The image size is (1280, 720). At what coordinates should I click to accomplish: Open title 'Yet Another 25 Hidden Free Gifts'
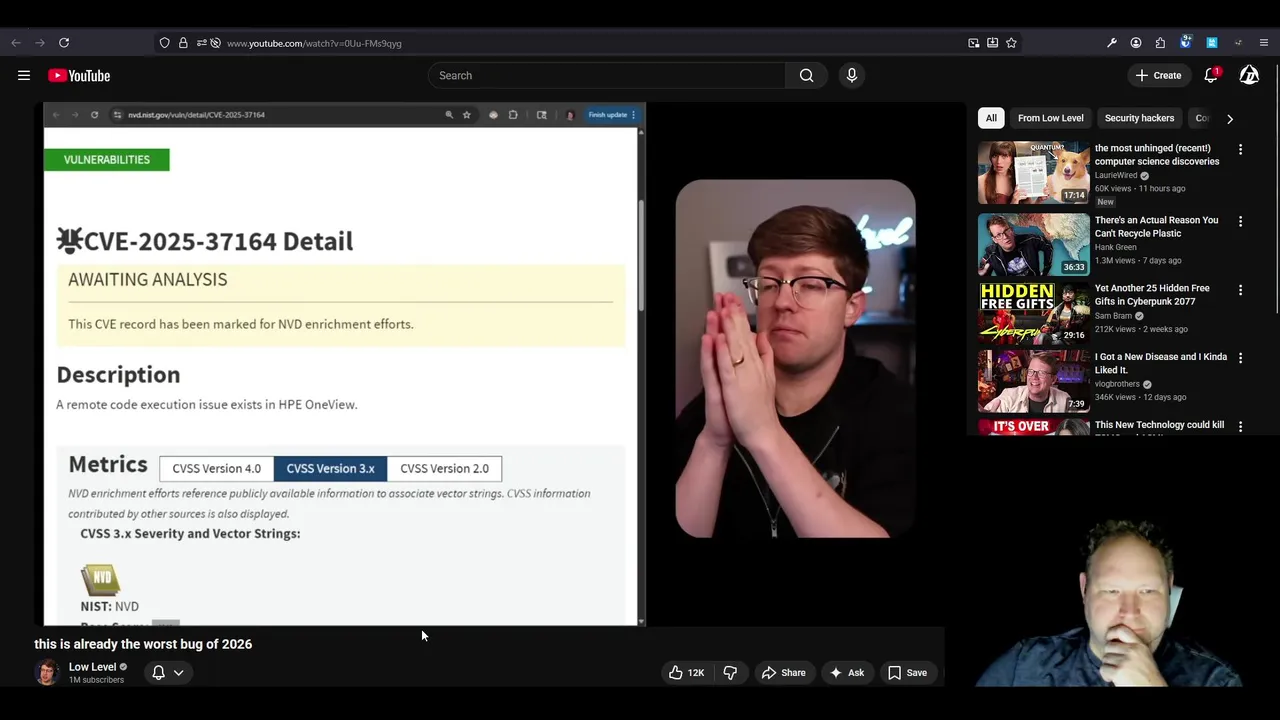(1152, 295)
